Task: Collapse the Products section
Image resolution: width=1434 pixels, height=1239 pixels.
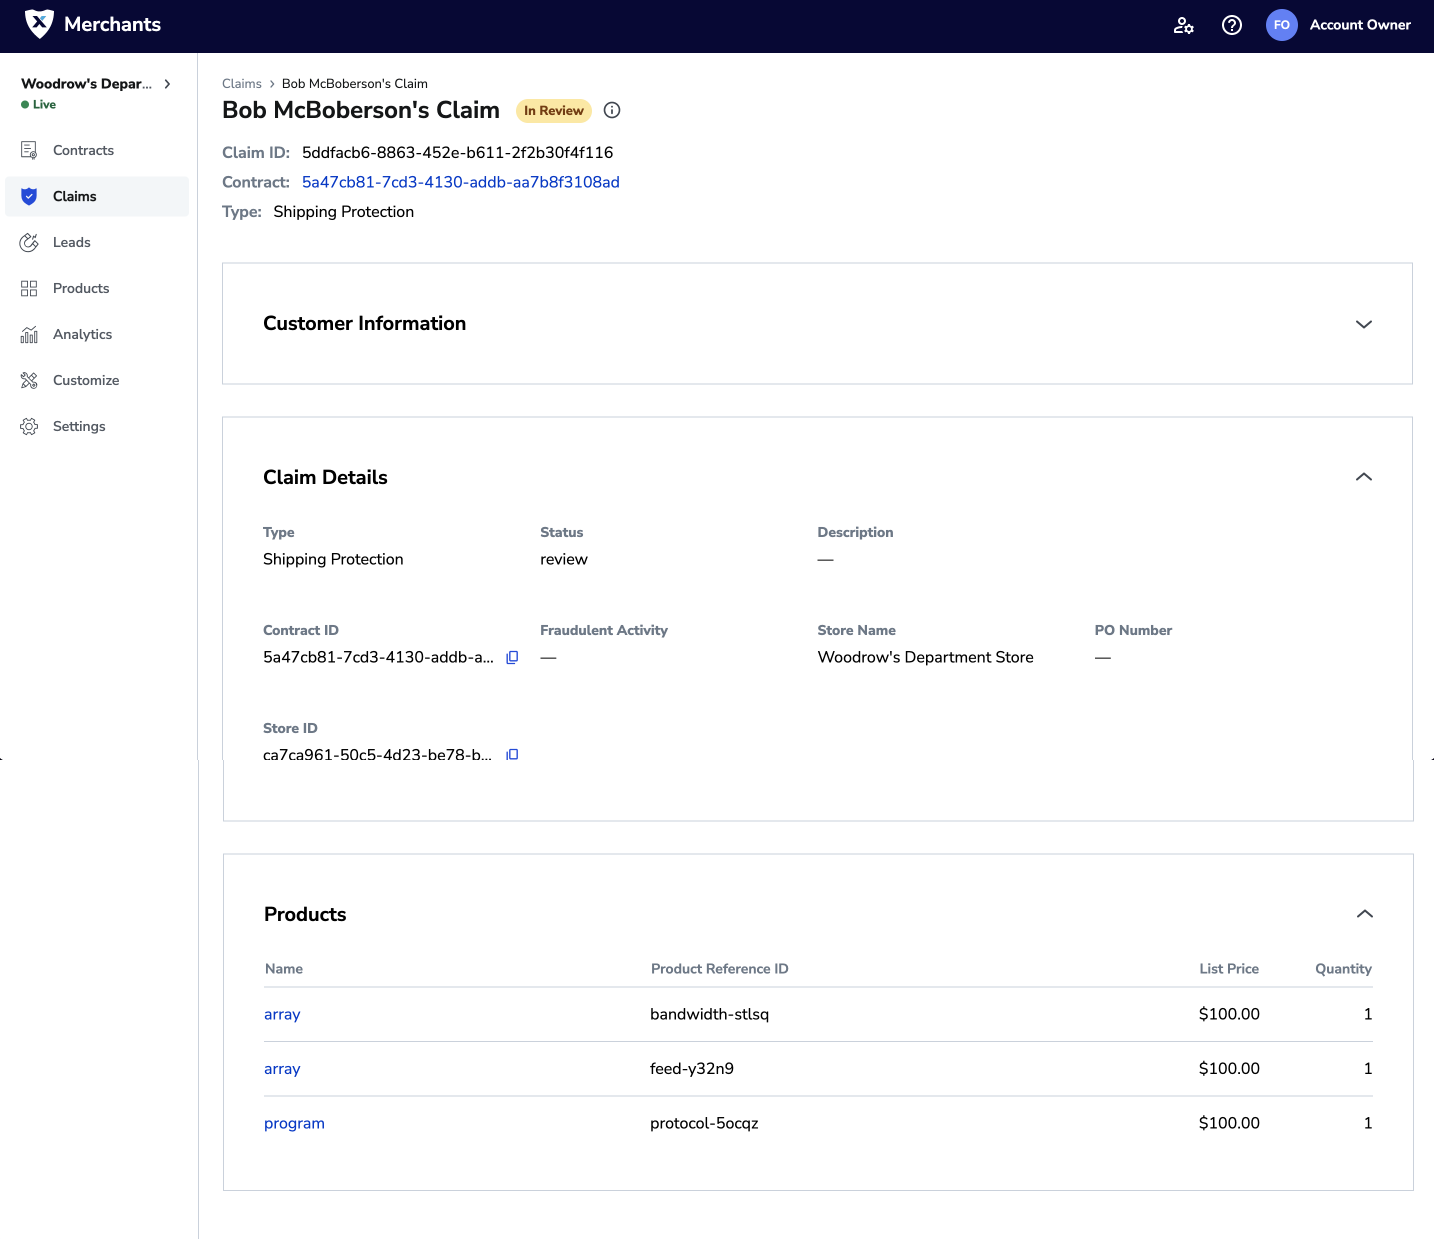Action: (x=1364, y=914)
